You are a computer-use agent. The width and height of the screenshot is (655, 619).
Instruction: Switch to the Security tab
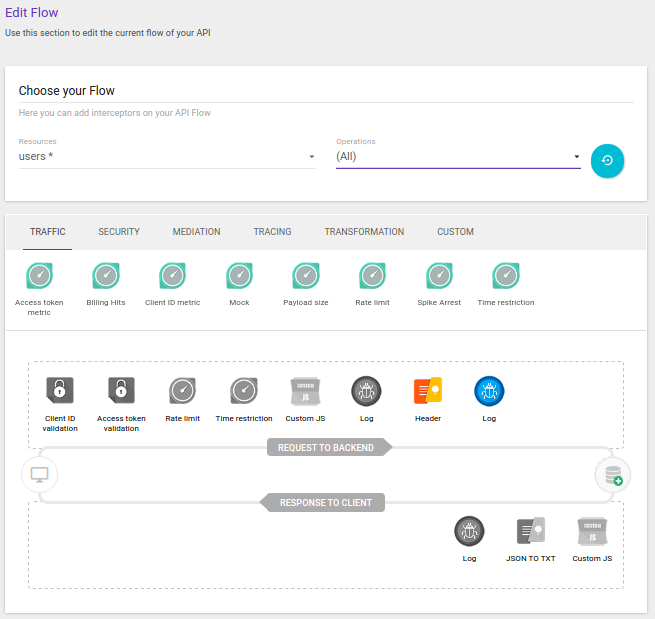tap(119, 232)
